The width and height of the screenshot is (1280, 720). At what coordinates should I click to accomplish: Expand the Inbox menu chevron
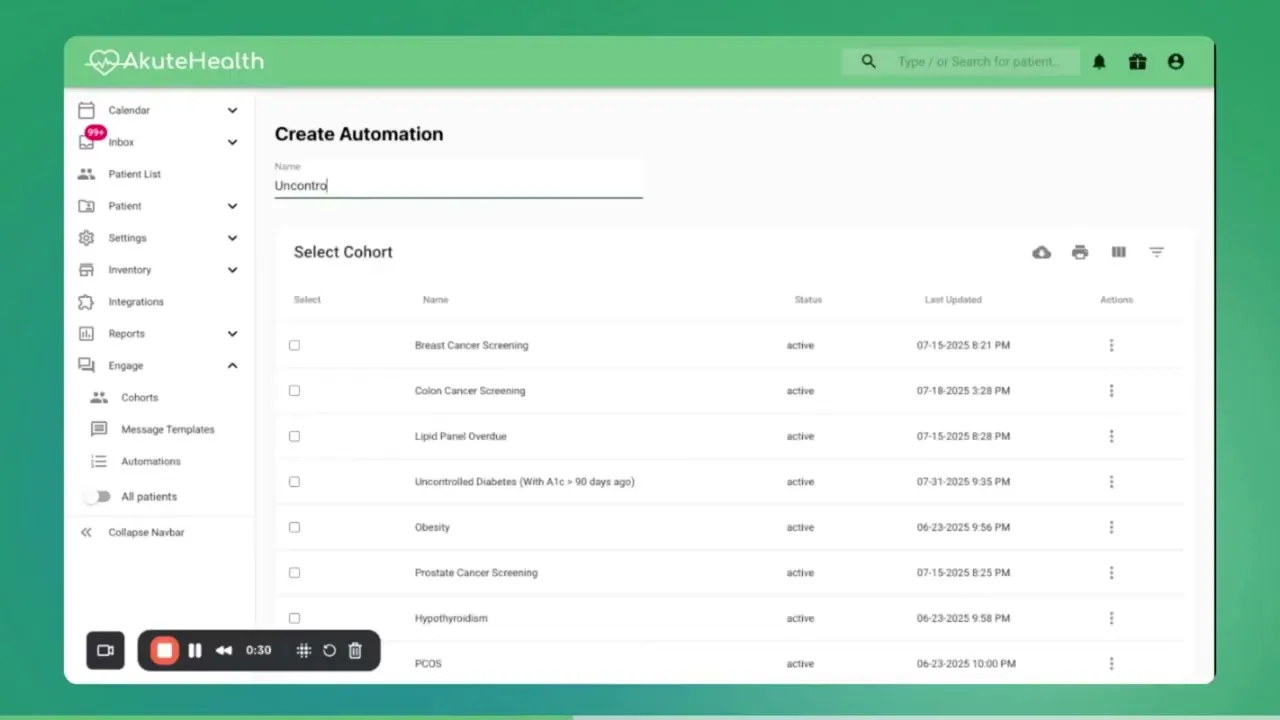pos(232,142)
